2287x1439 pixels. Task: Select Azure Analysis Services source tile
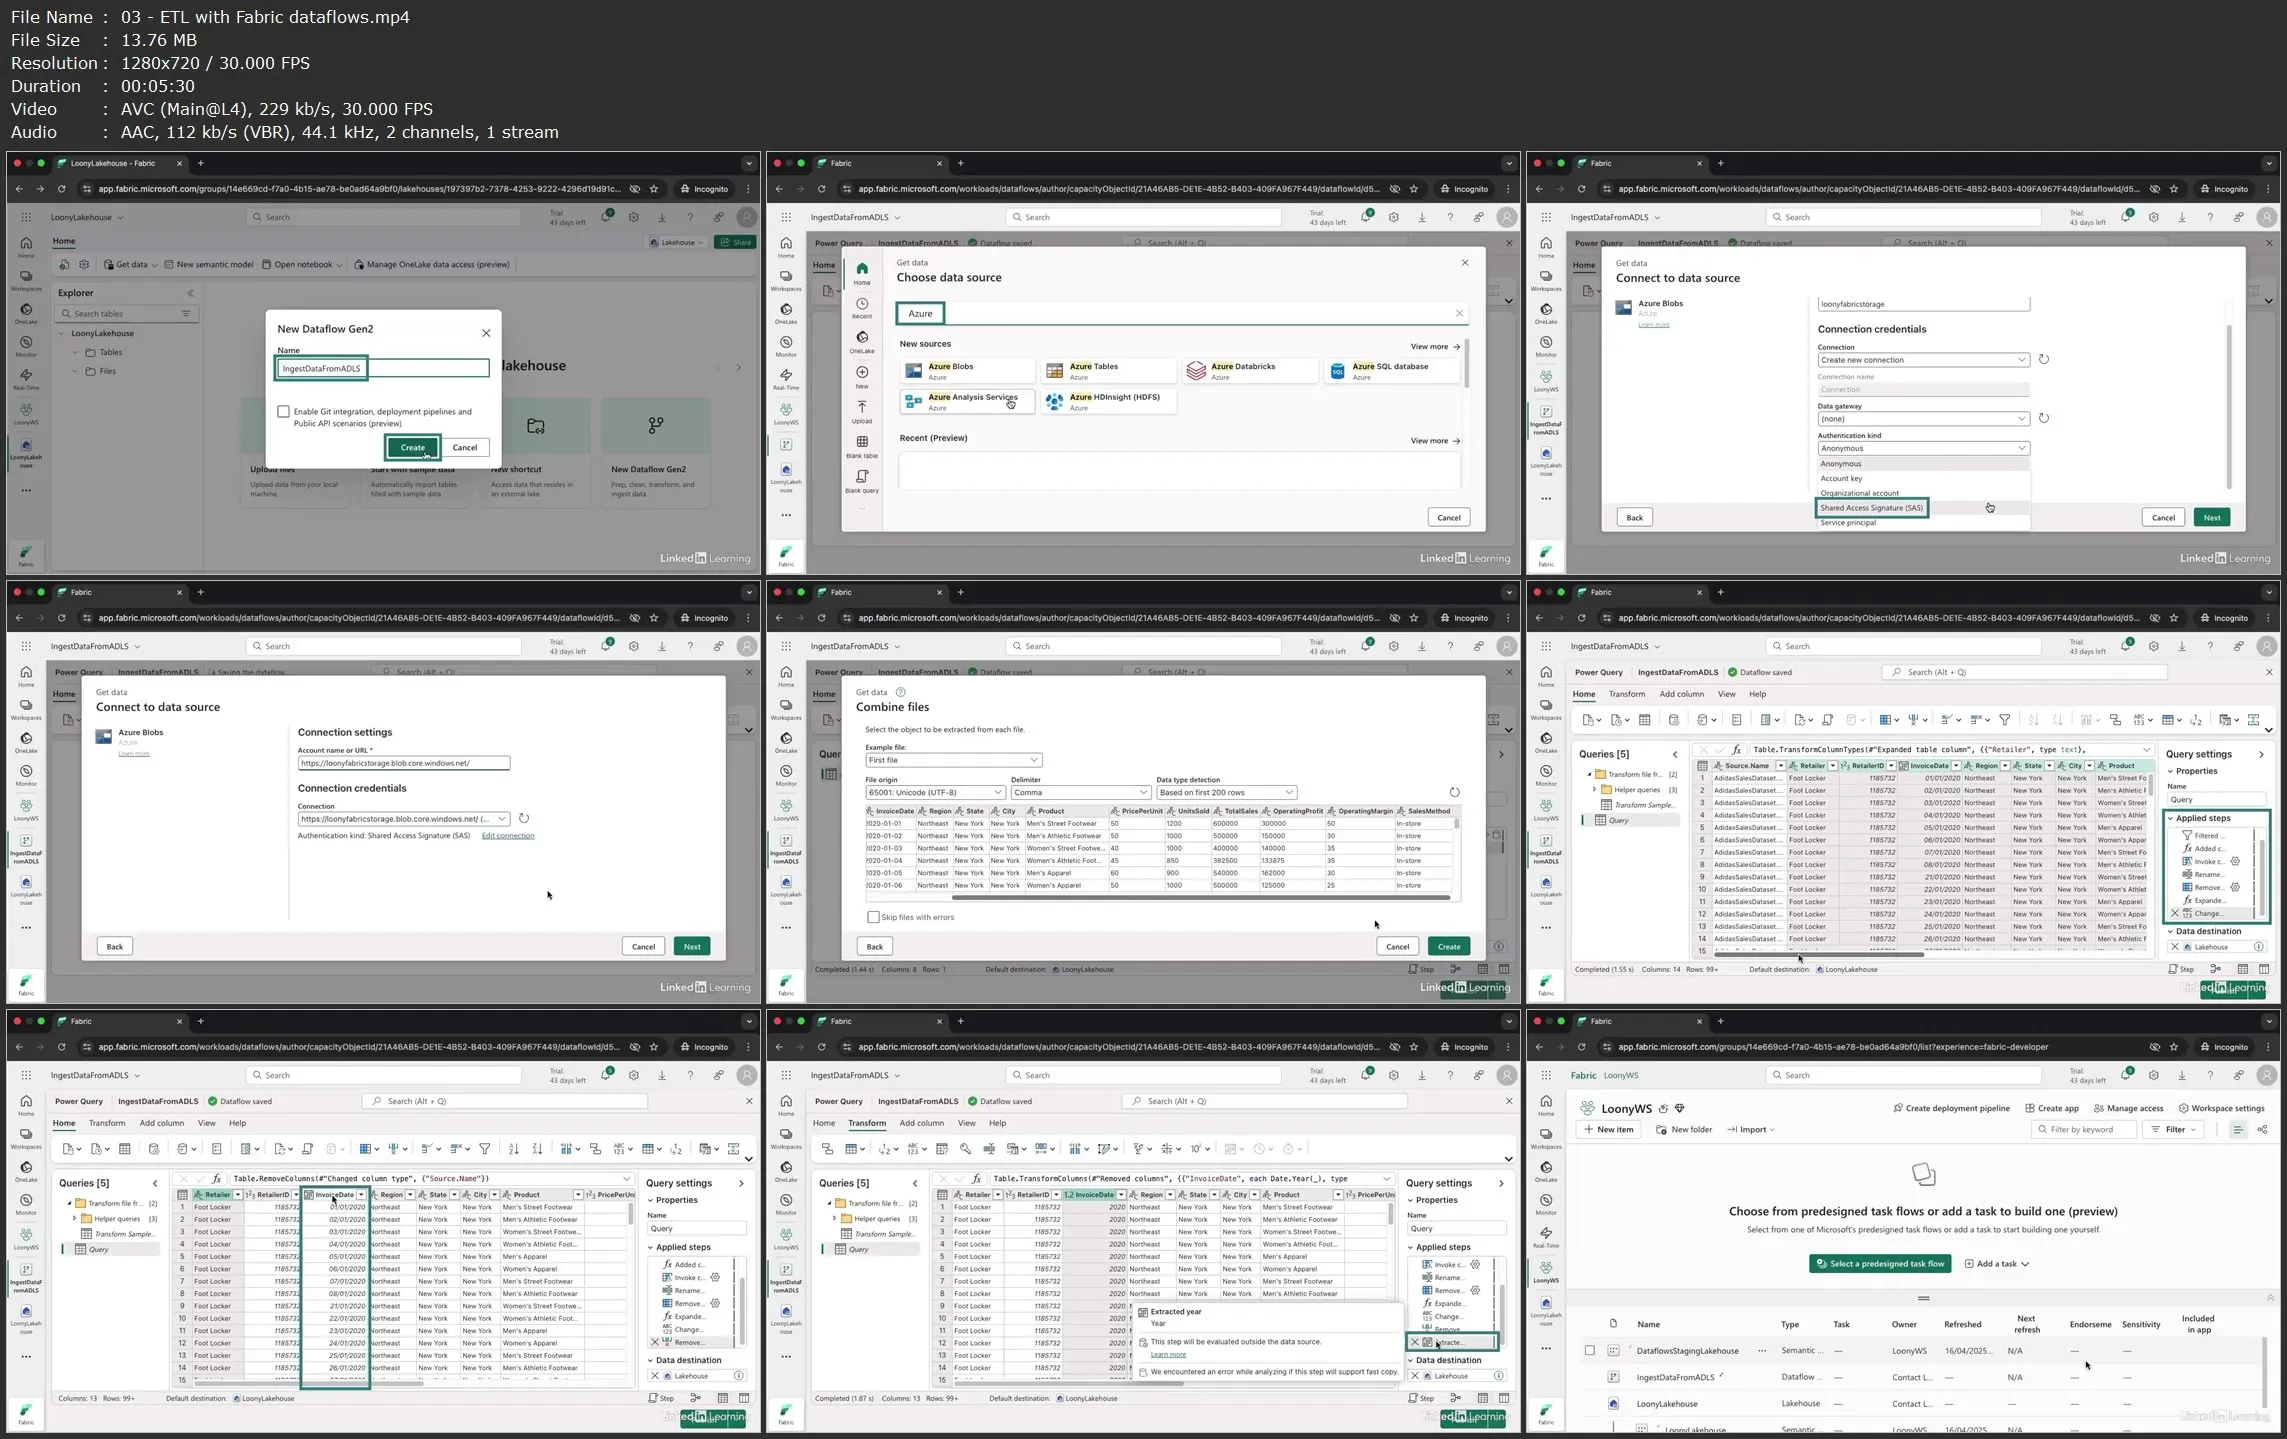(x=966, y=402)
